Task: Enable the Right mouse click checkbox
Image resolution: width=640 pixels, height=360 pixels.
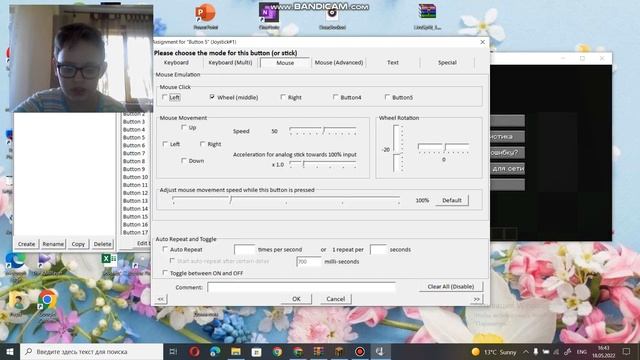Action: [283, 97]
